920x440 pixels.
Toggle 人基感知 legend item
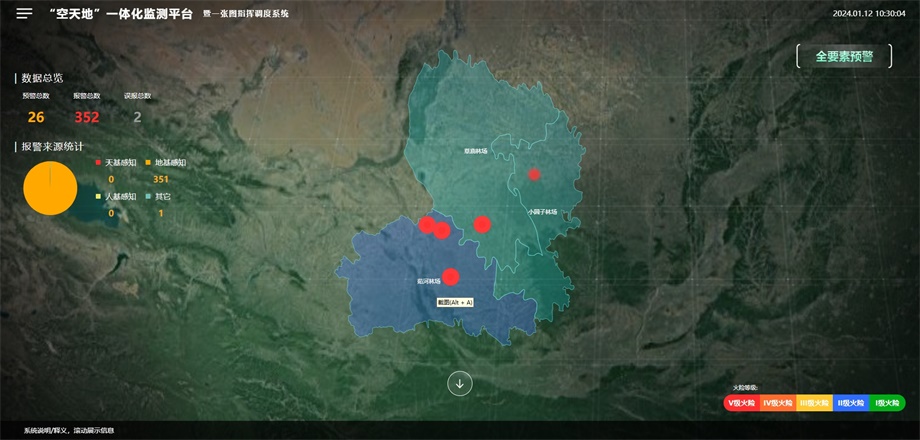tap(117, 197)
